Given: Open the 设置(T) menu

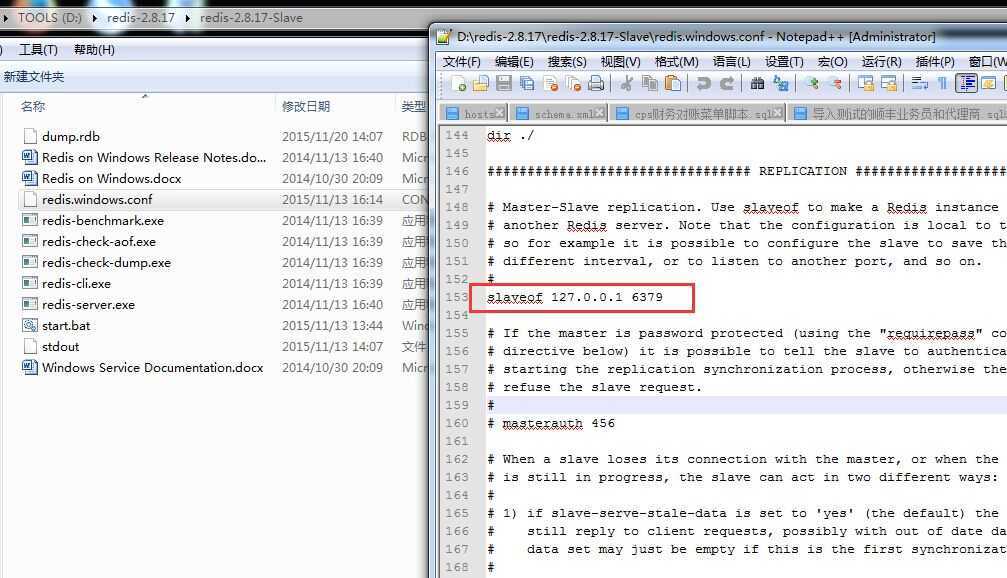Looking at the screenshot, I should [x=784, y=62].
